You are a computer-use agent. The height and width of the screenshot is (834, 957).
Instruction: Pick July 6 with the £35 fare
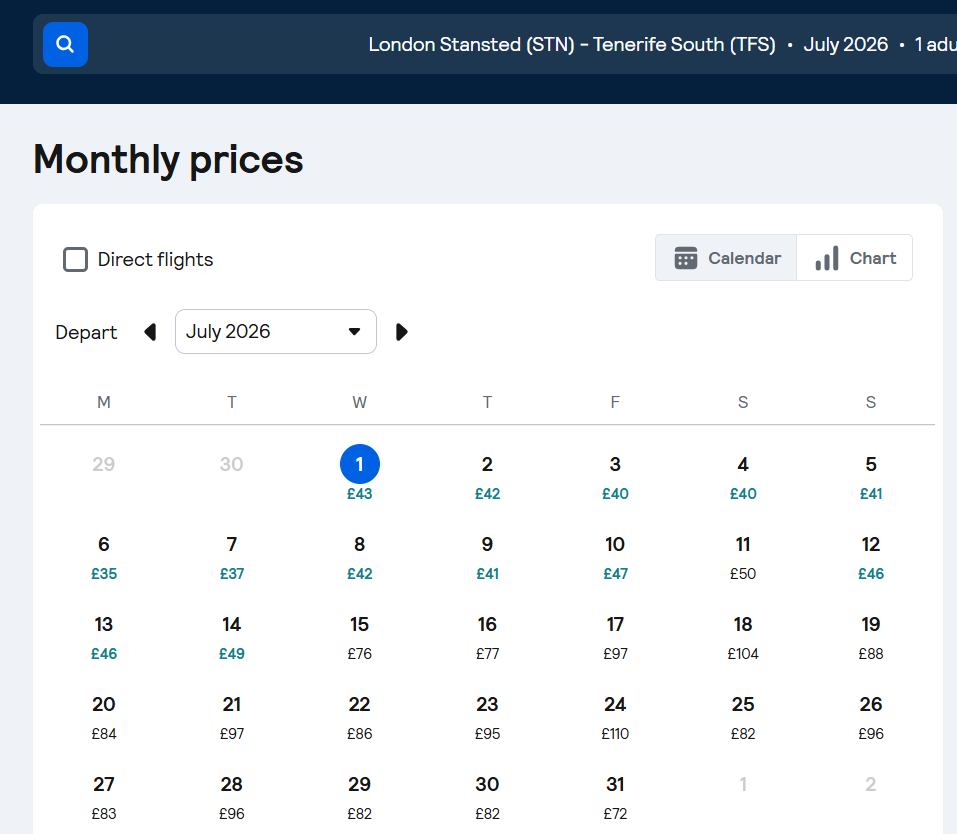(x=104, y=556)
